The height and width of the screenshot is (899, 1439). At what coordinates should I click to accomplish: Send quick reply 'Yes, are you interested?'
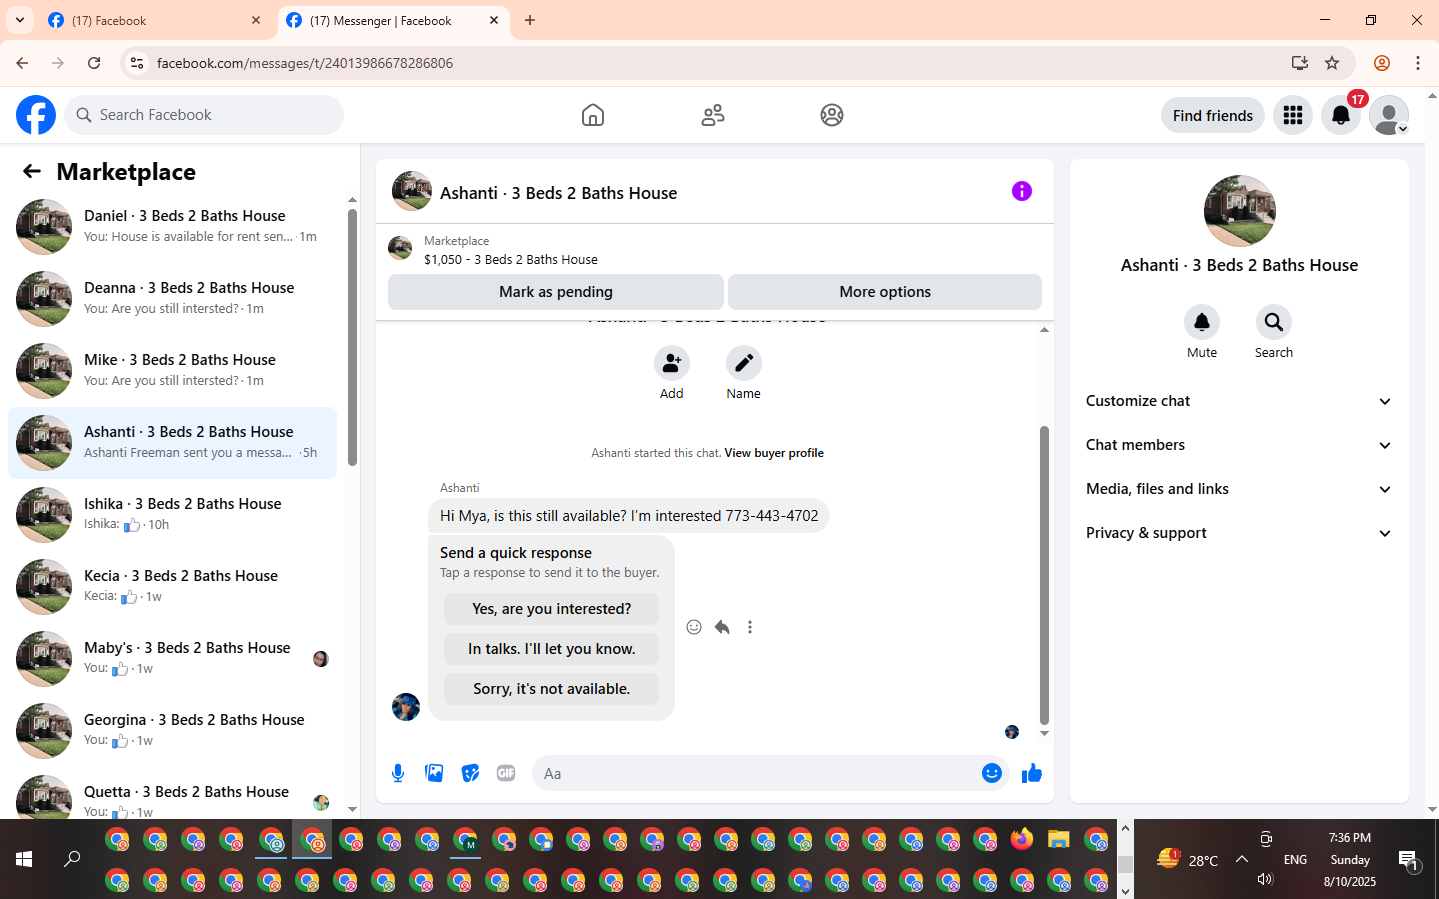point(552,609)
